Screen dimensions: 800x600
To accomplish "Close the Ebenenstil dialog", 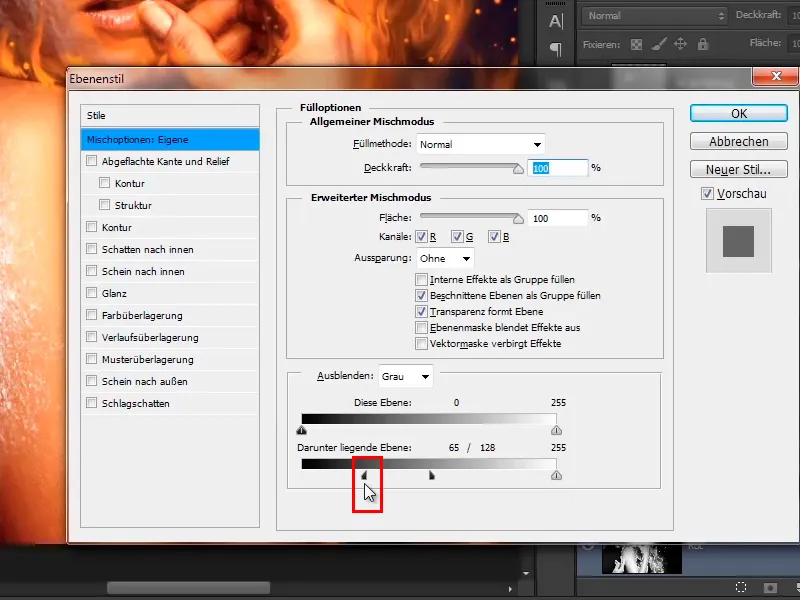I will pyautogui.click(x=776, y=77).
